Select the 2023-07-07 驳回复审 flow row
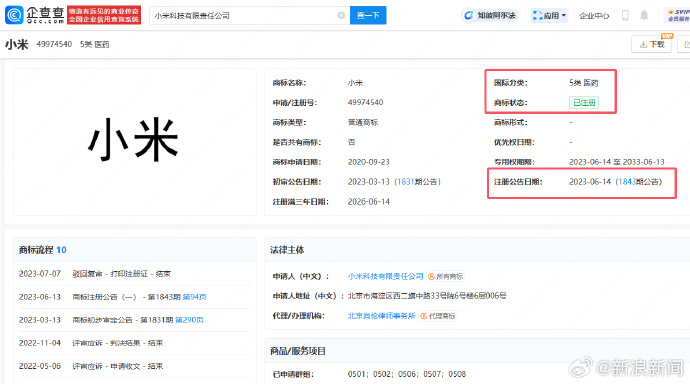Screen dimensions: 690x384 (x=135, y=274)
